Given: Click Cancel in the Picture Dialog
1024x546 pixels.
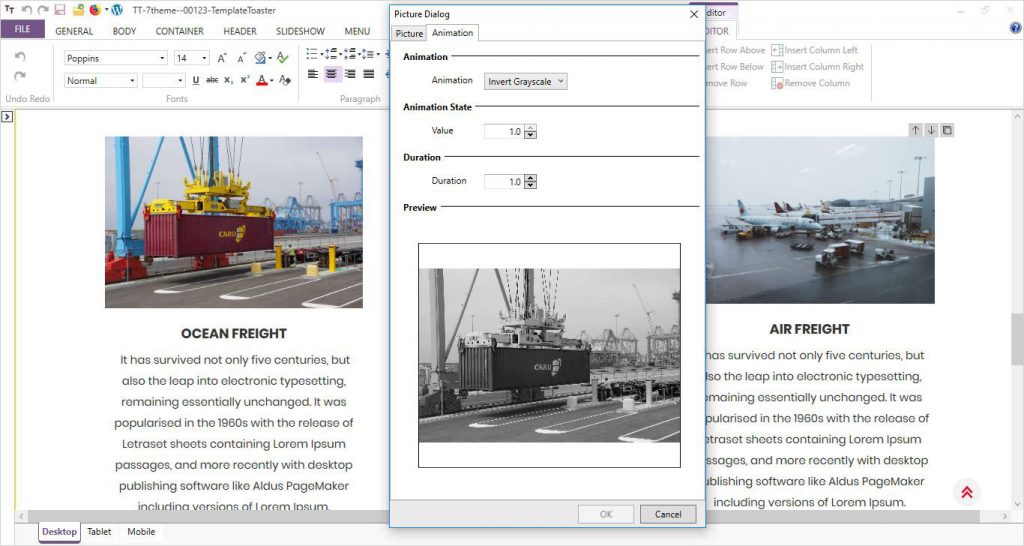Looking at the screenshot, I should click(667, 514).
